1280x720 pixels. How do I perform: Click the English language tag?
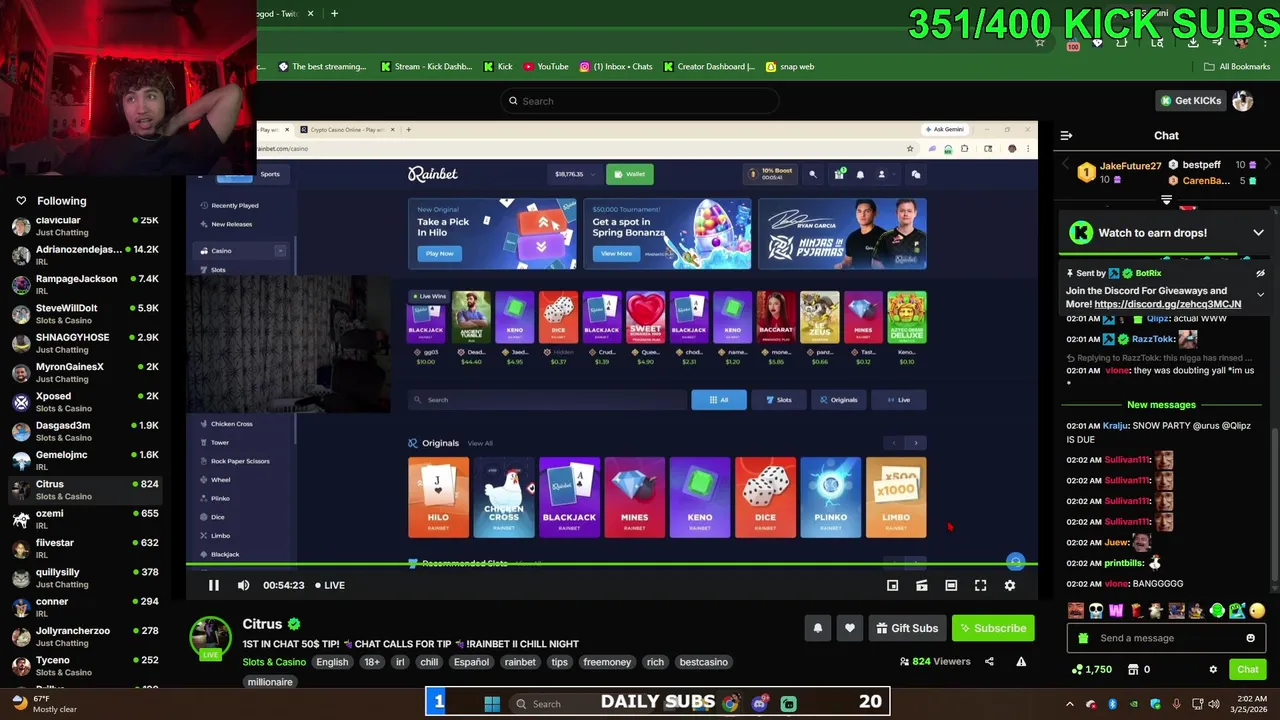click(332, 662)
